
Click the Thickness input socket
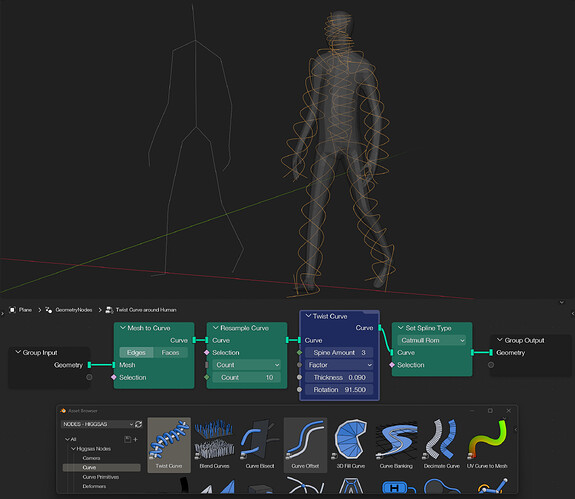pyautogui.click(x=300, y=377)
